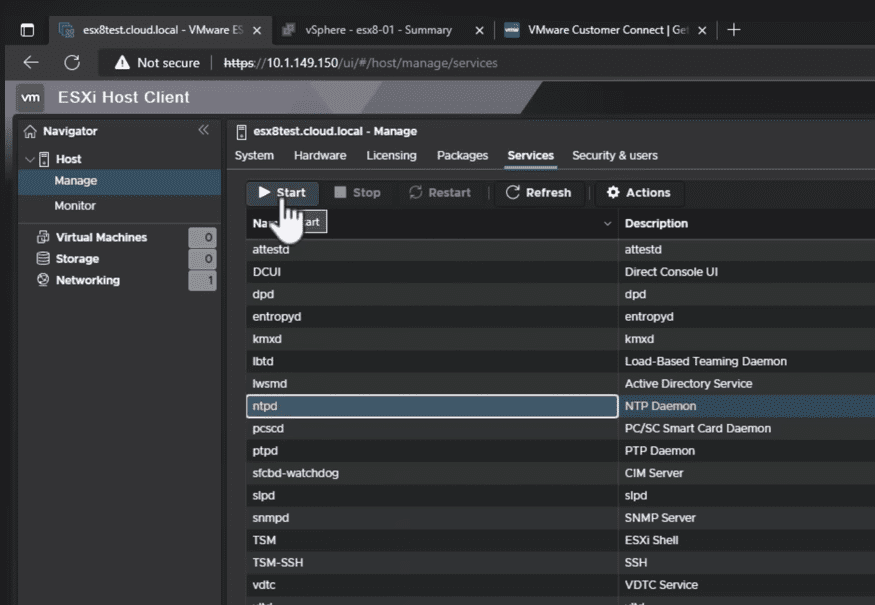The height and width of the screenshot is (605, 875).
Task: Switch to vSphere esx8-01 Summary browser tab
Action: (x=378, y=30)
